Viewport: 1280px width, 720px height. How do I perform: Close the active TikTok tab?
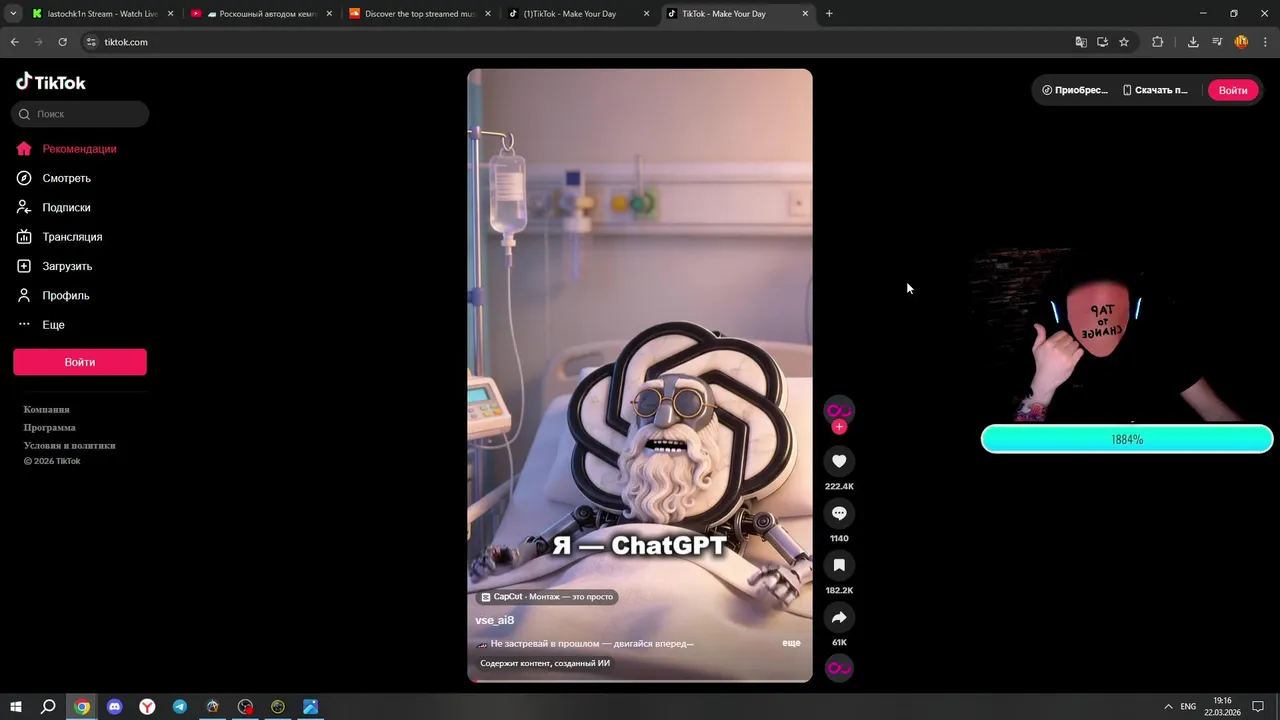click(805, 14)
